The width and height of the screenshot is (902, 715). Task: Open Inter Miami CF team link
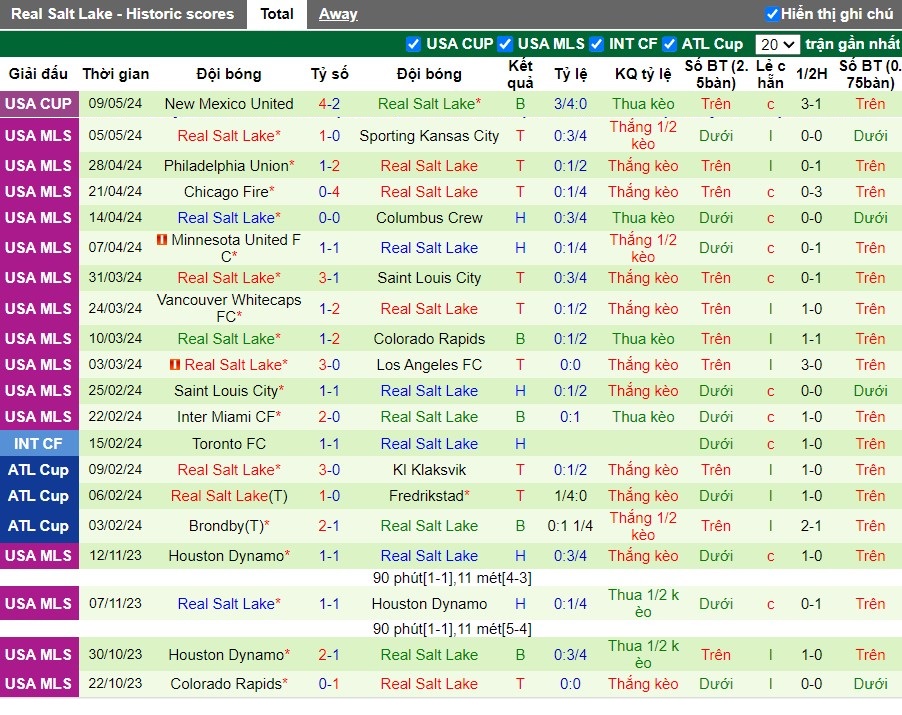click(x=226, y=417)
